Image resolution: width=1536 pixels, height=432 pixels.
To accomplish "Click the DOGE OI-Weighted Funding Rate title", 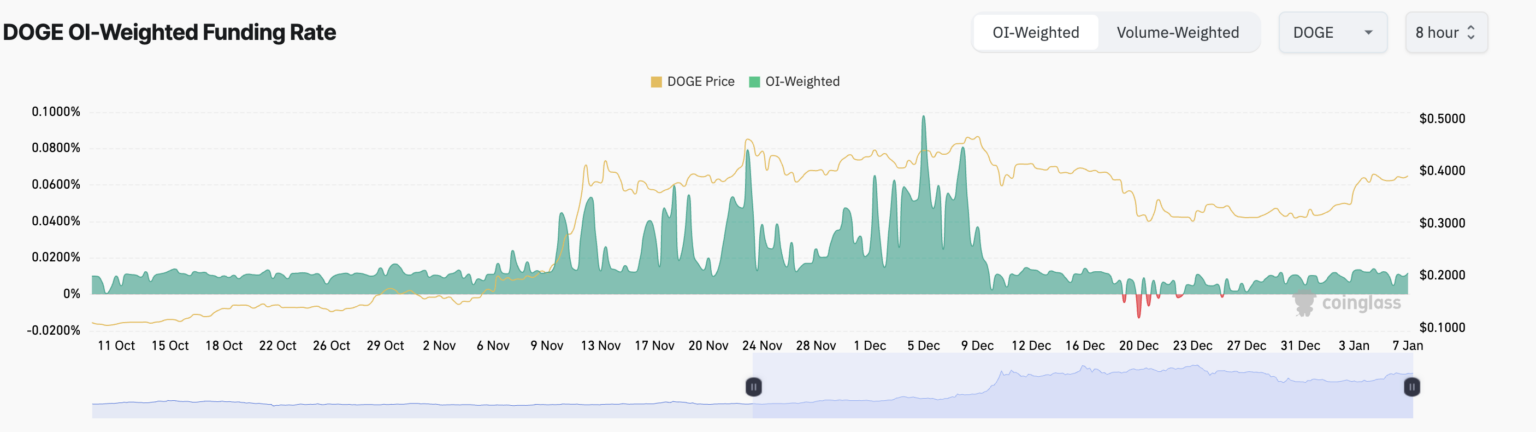I will tap(169, 32).
